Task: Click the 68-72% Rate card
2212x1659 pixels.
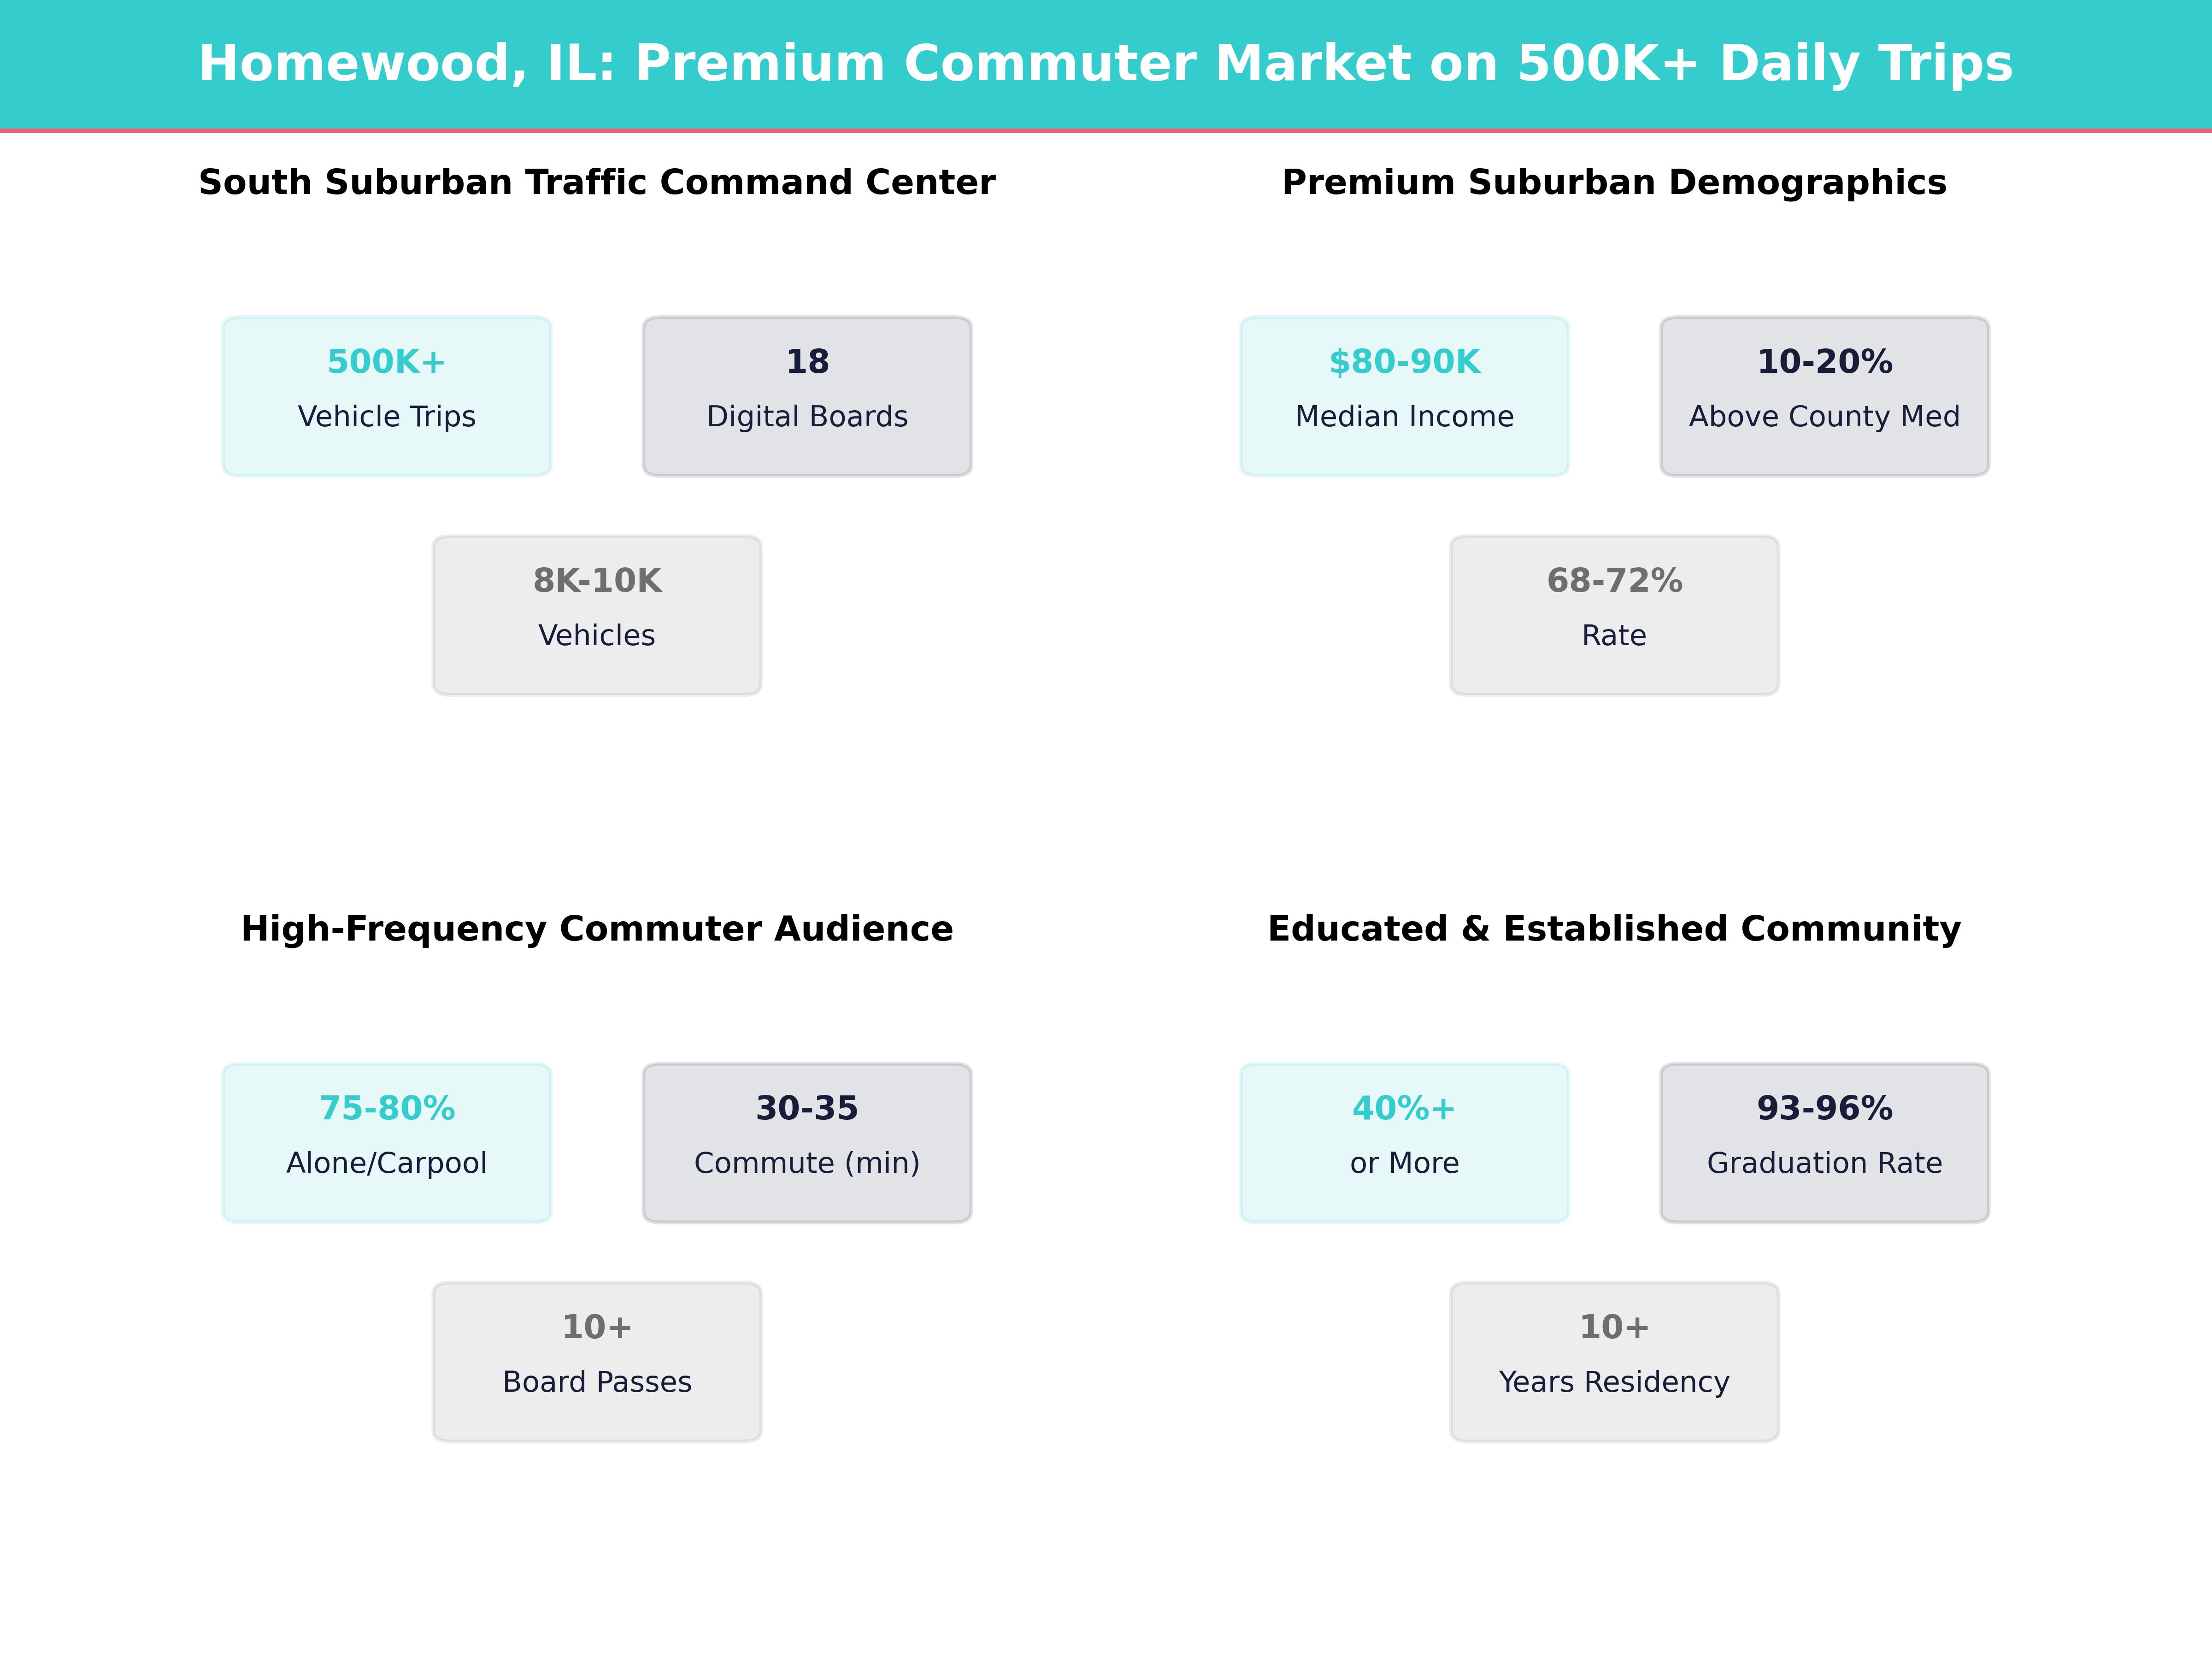Action: click(1614, 615)
